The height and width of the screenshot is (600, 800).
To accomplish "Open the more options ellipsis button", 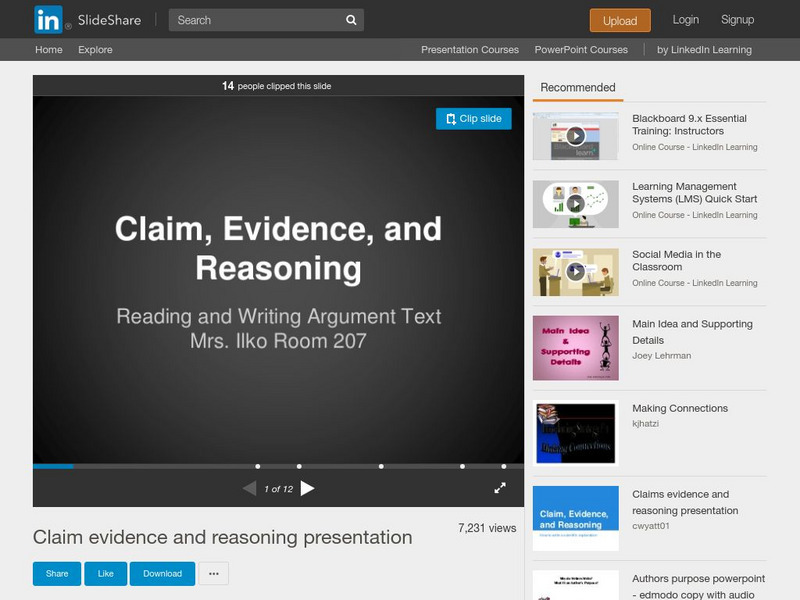I will click(214, 573).
